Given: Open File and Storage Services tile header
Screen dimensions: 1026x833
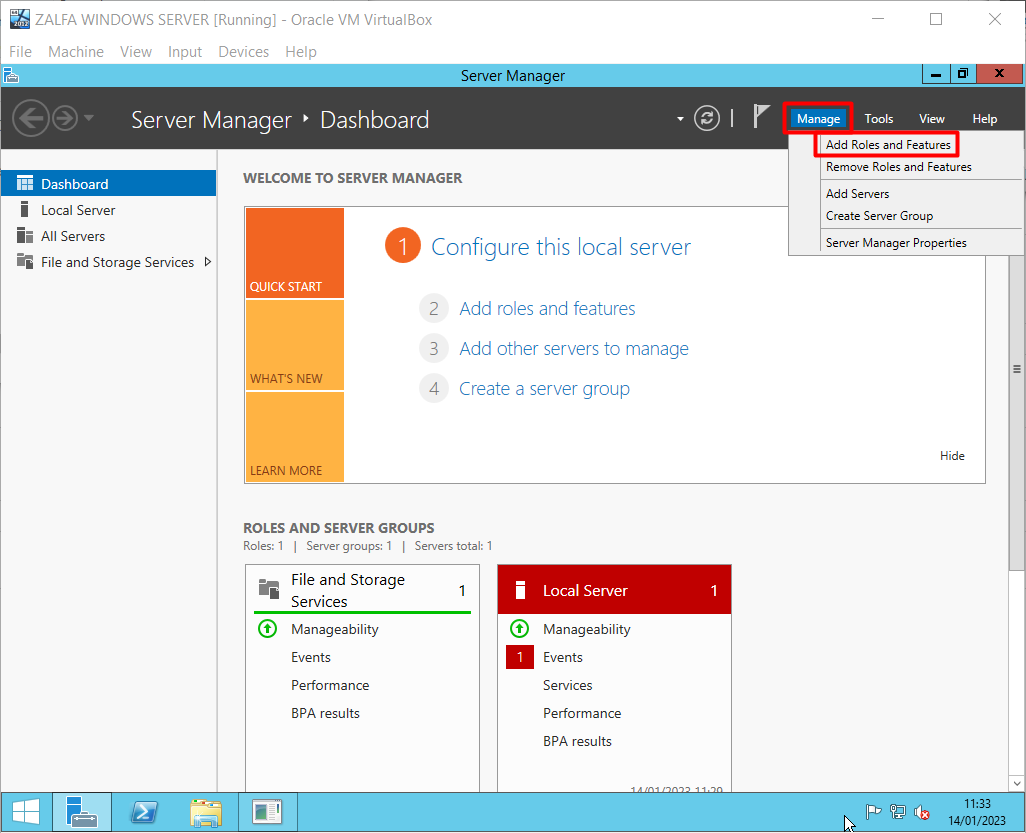Looking at the screenshot, I should [363, 590].
